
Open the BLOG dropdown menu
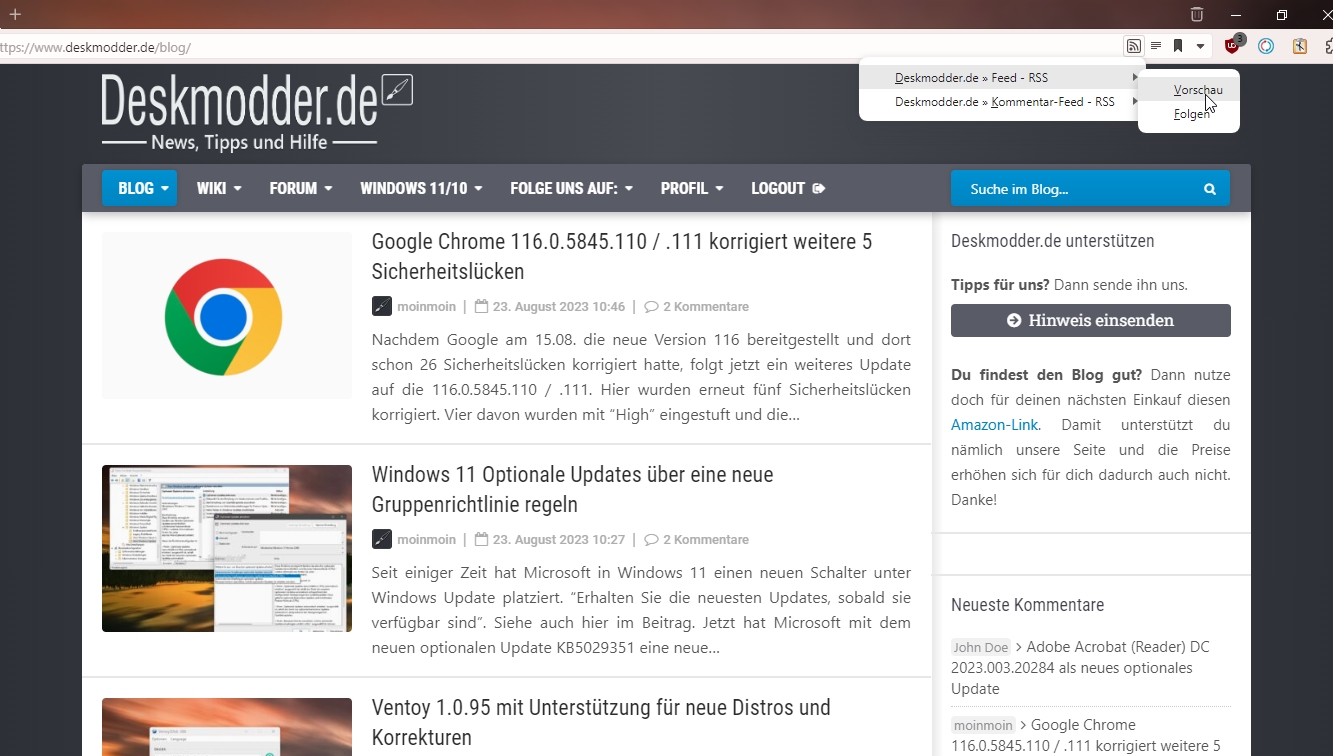[x=139, y=188]
